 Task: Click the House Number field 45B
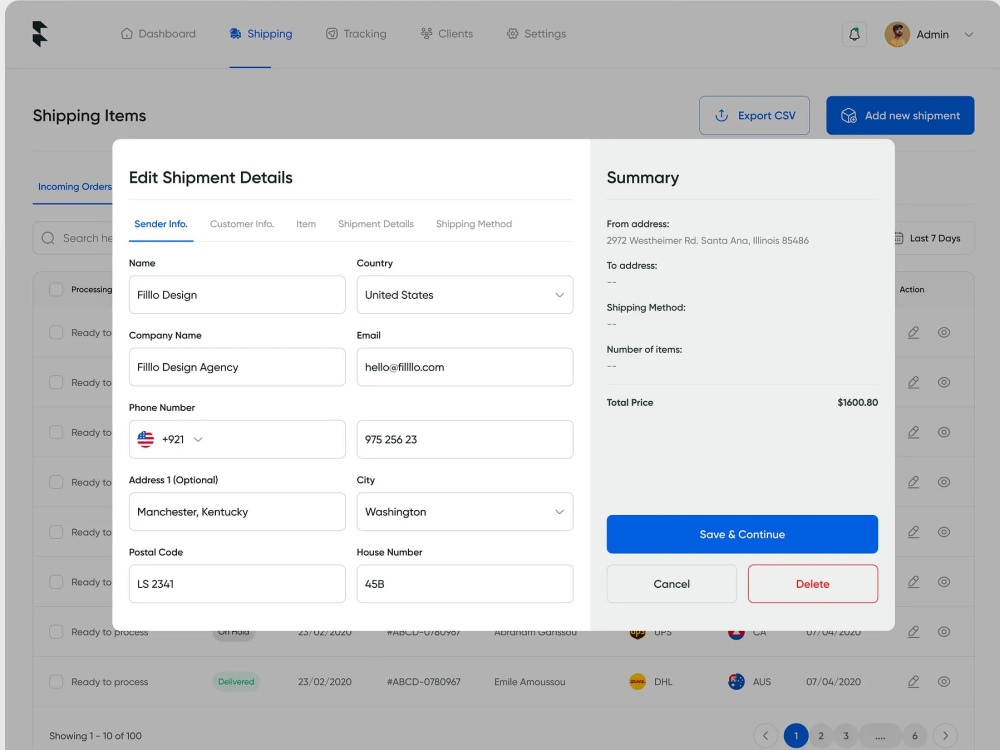point(465,584)
